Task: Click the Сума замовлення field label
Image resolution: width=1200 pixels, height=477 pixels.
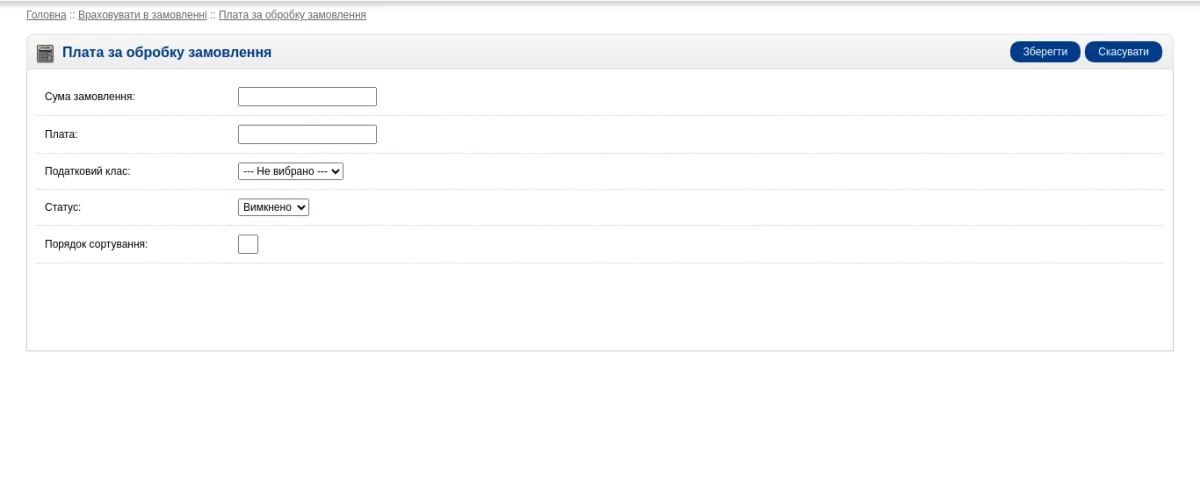Action: tap(90, 97)
